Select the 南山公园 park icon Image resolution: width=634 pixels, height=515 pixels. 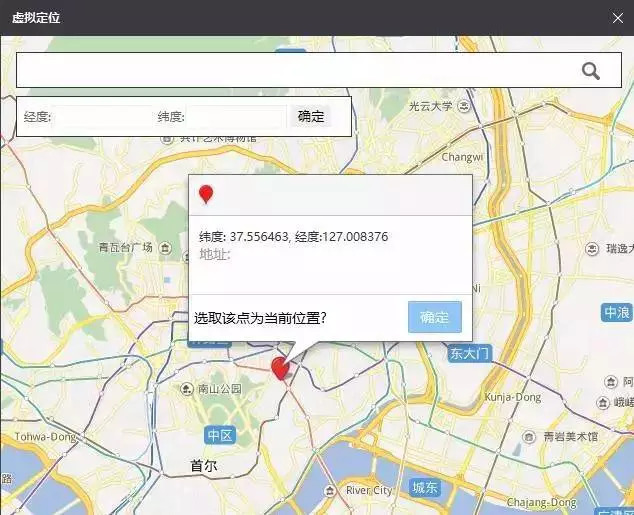[x=186, y=389]
